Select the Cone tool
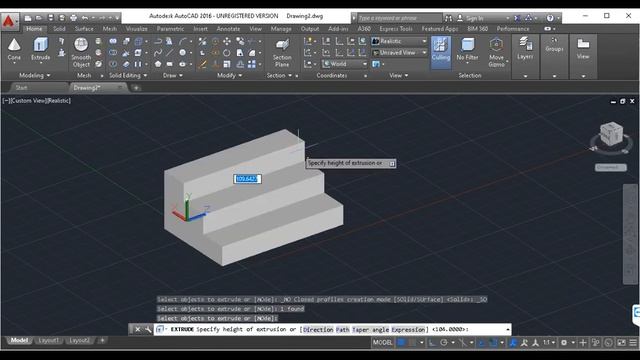 coord(14,49)
